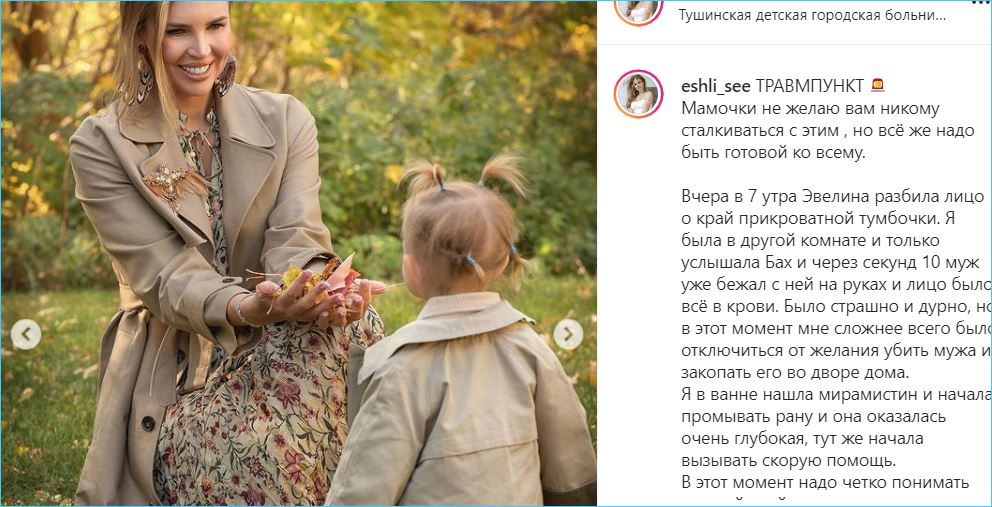
Task: Click the word мирамистин in caption
Action: coord(869,394)
